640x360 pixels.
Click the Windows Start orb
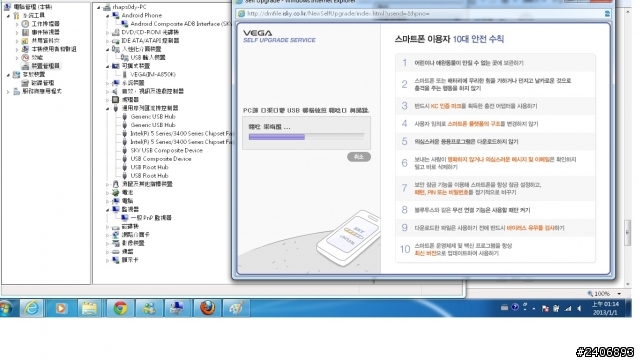pos(6,309)
